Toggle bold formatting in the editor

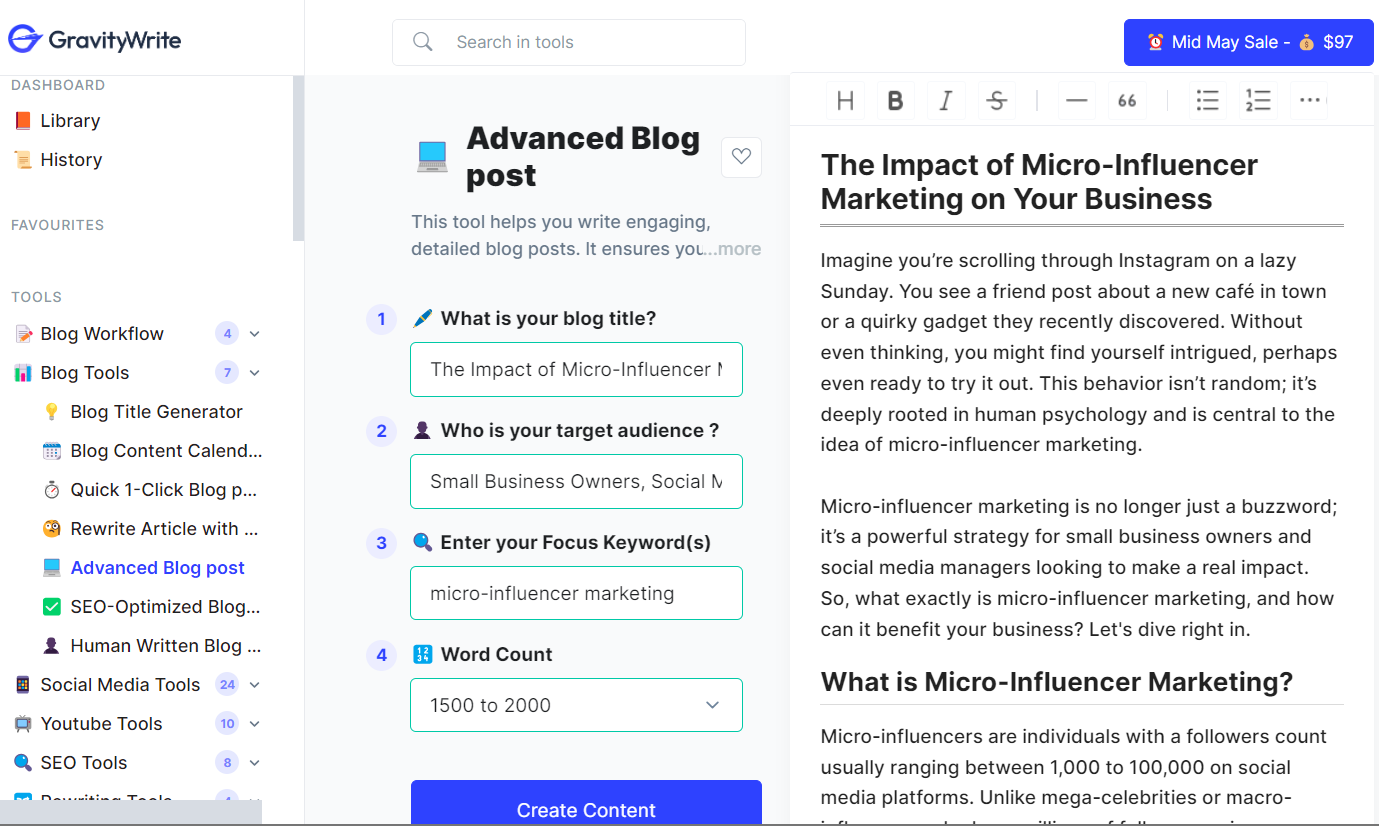coord(895,100)
